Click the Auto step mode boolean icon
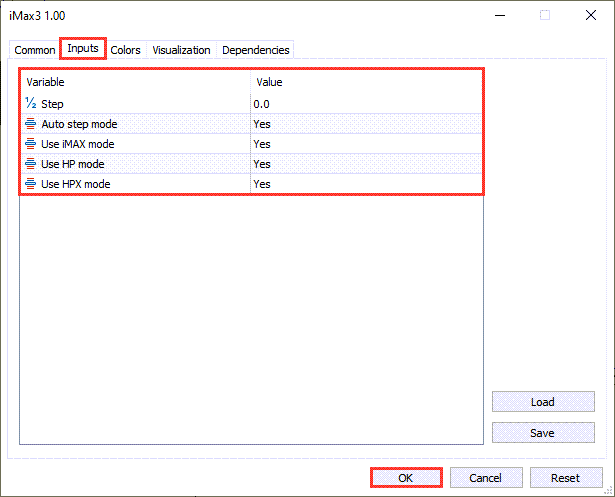Image resolution: width=615 pixels, height=497 pixels. pyautogui.click(x=31, y=124)
